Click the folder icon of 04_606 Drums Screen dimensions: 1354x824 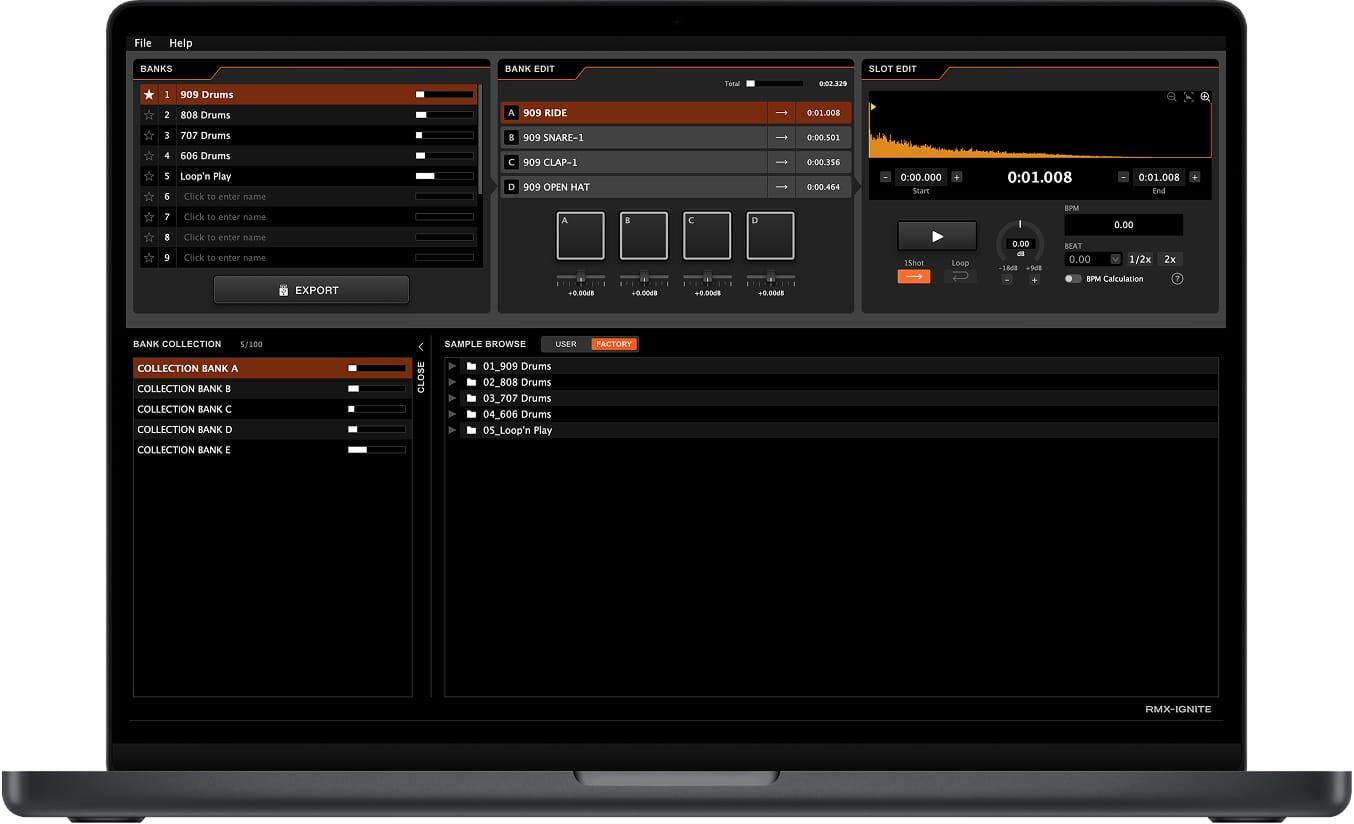pos(471,414)
